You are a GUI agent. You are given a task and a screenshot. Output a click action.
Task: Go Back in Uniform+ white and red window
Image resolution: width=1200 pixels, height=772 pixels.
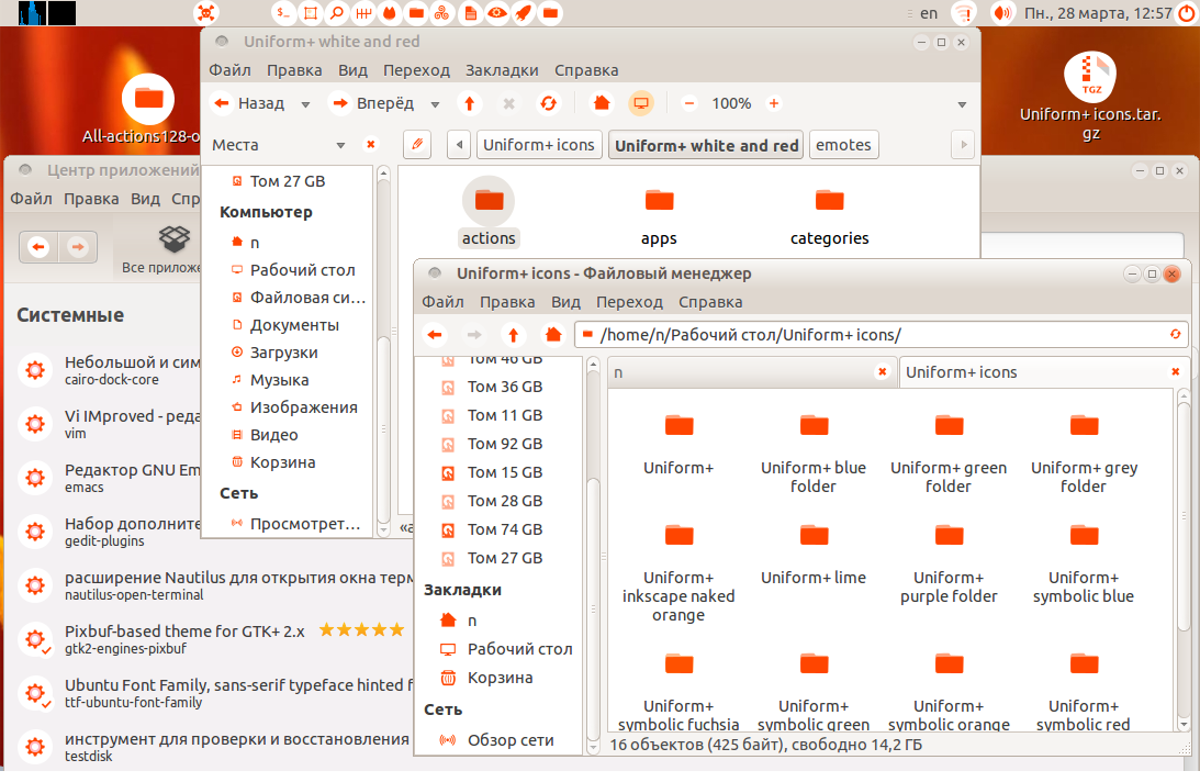point(248,103)
